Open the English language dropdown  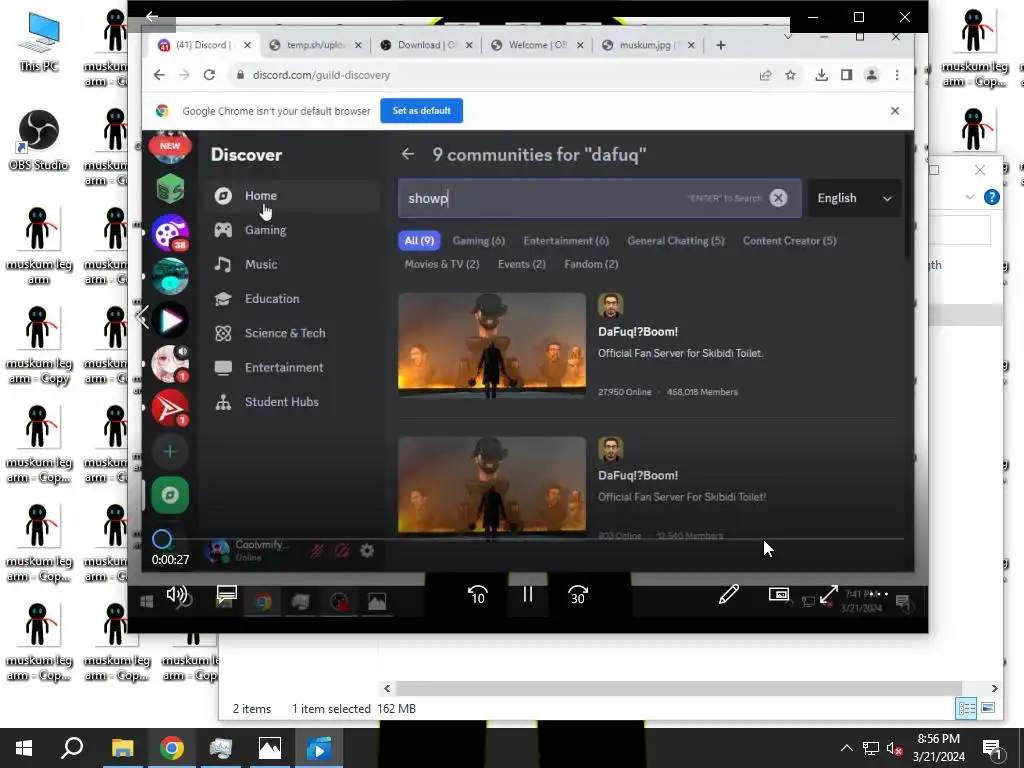pos(854,199)
